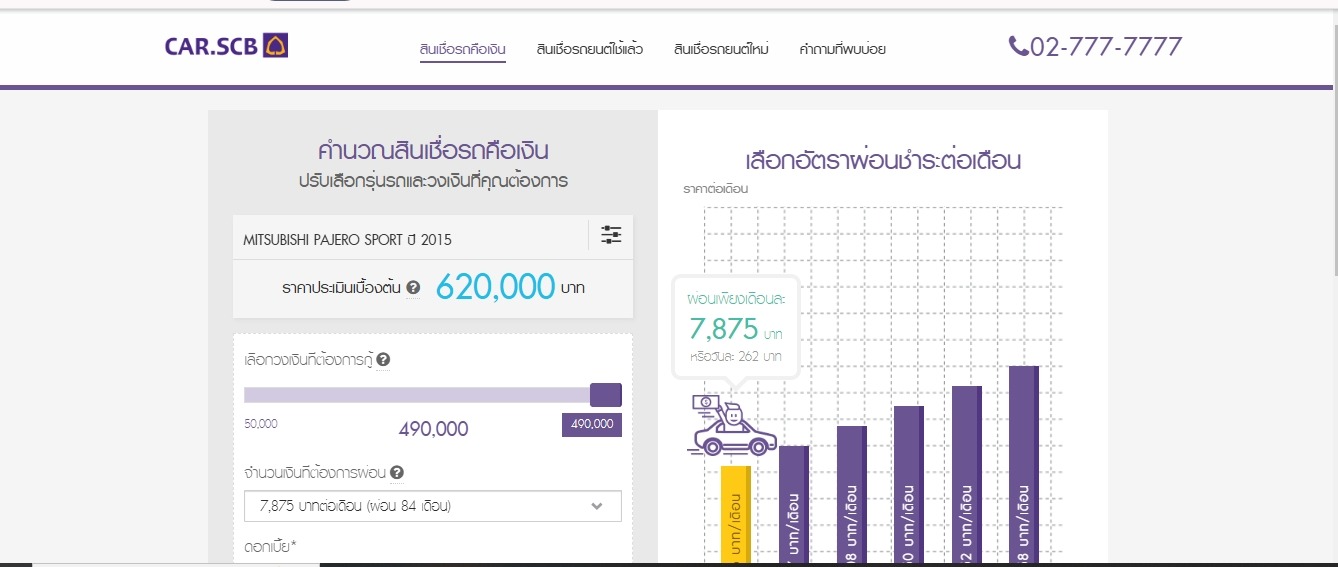Click the help icon beside จำนวนเงินที่ต้องการผ่อน
Screen dimensions: 1338x567
point(396,473)
